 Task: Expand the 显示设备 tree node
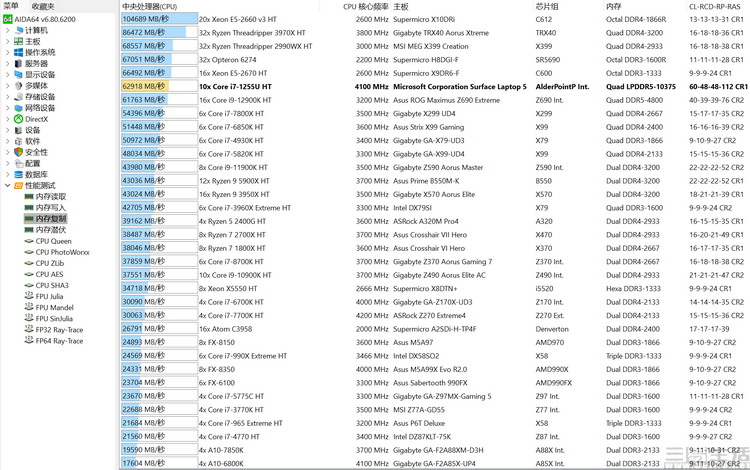coord(7,75)
